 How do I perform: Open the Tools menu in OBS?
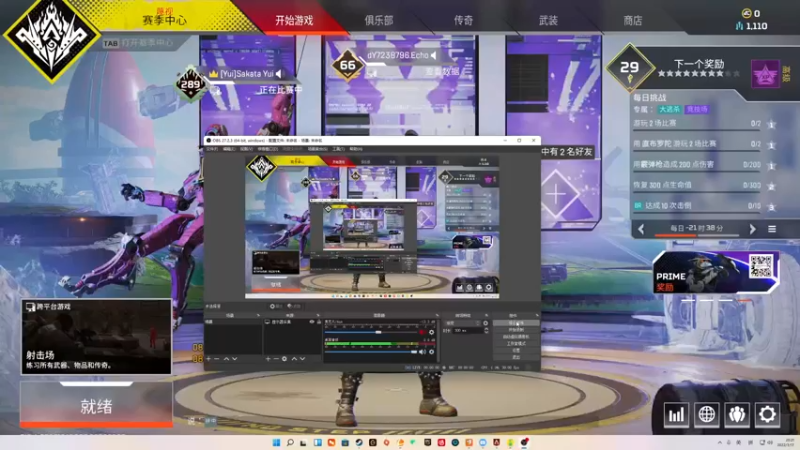tap(339, 149)
